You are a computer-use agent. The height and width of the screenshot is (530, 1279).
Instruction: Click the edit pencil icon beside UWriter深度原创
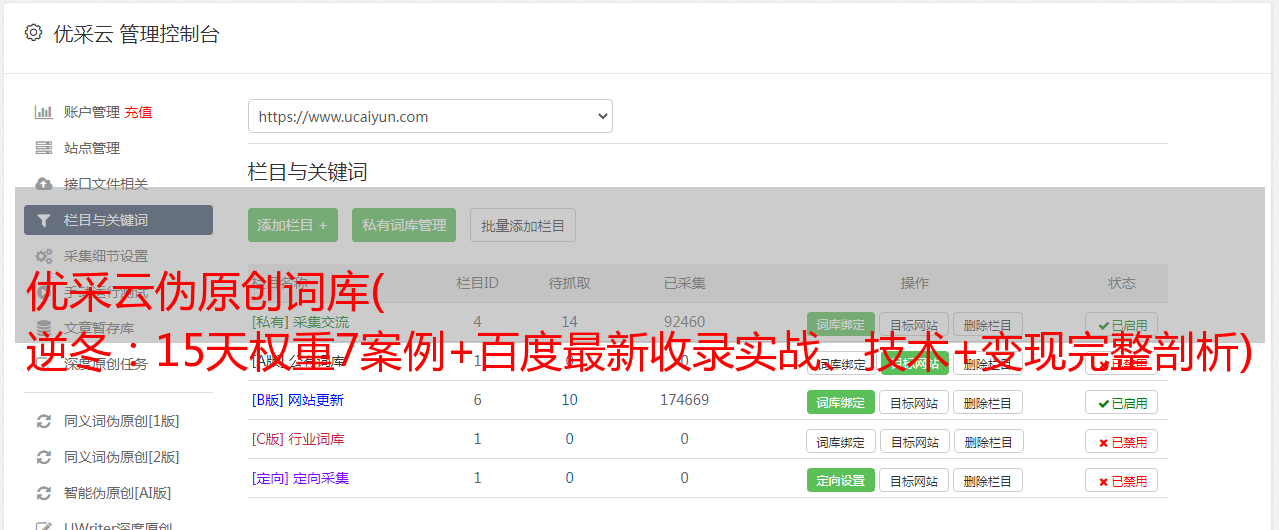[x=44, y=526]
